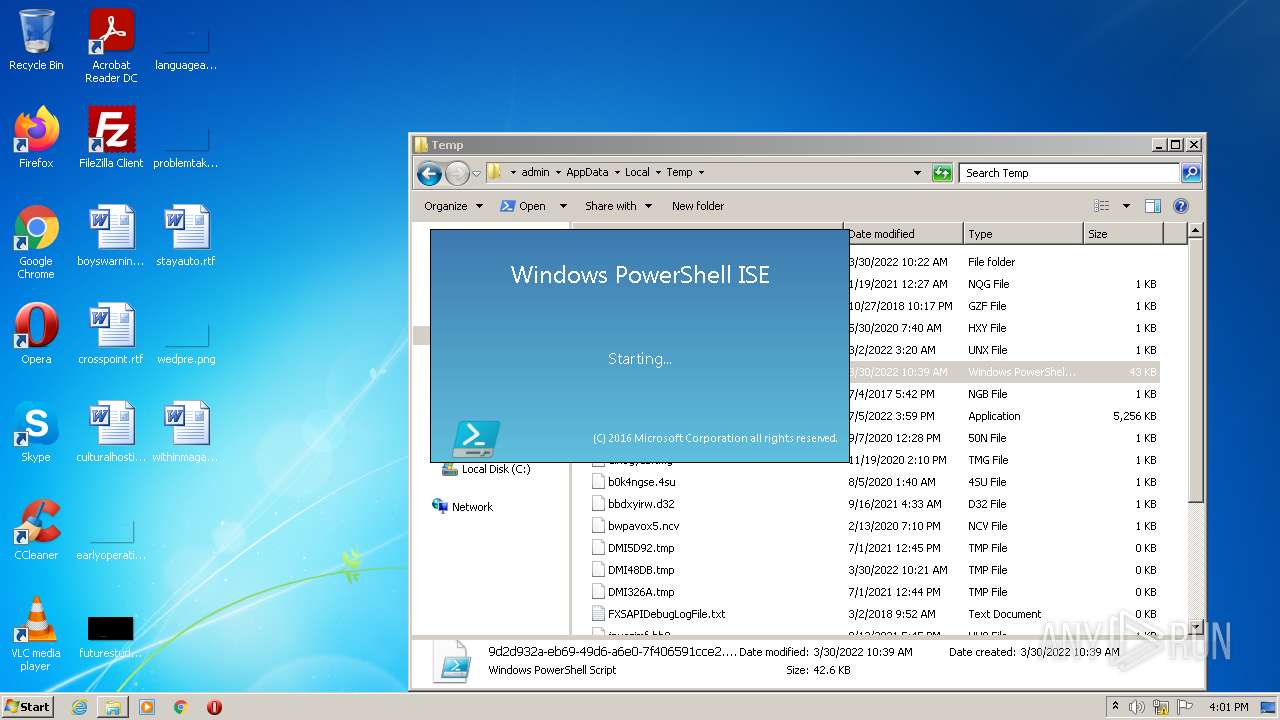Image resolution: width=1280 pixels, height=720 pixels.
Task: Click the network status tray icon
Action: (1161, 707)
